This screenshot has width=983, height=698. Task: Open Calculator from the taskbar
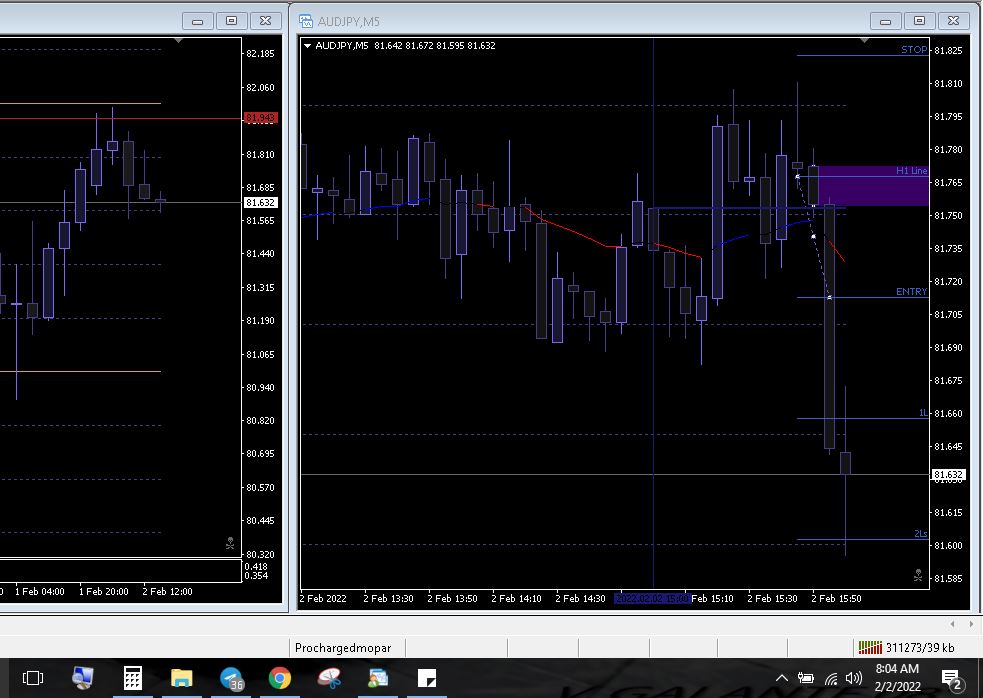(x=133, y=679)
